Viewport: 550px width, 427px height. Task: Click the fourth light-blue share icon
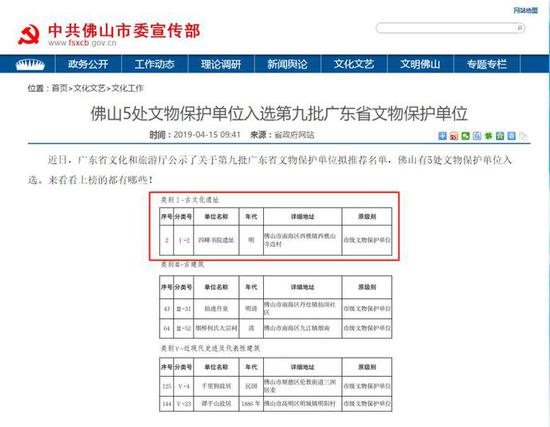477,136
